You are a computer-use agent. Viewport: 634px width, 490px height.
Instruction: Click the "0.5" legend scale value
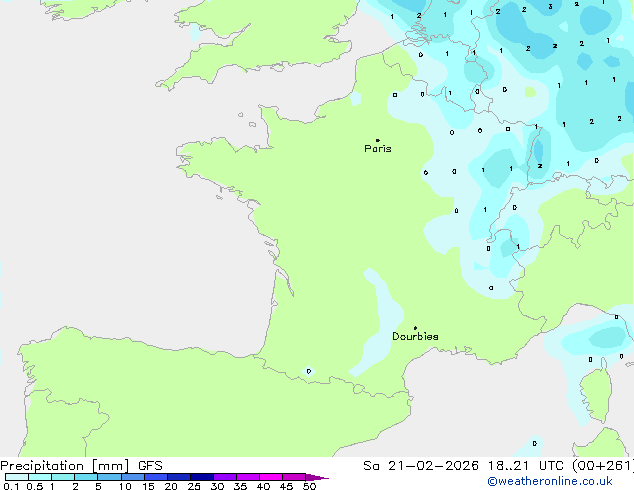click(35, 486)
